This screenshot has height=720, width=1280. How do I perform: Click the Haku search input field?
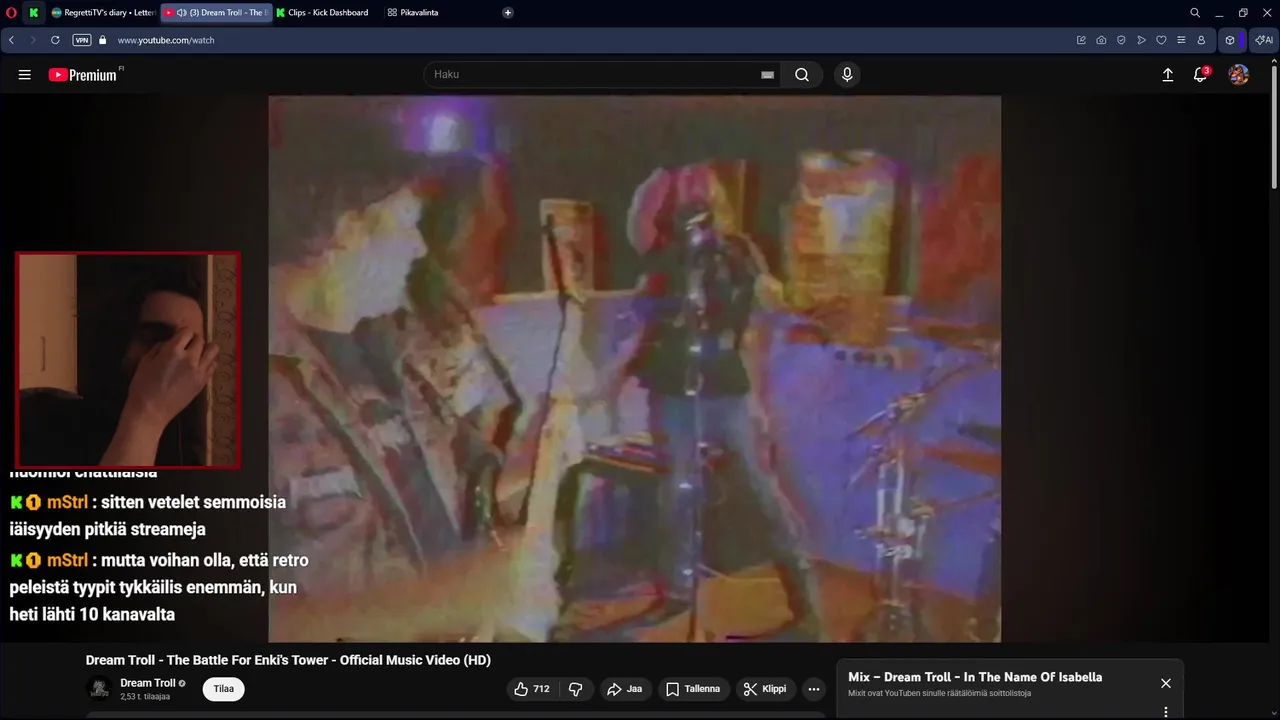595,74
